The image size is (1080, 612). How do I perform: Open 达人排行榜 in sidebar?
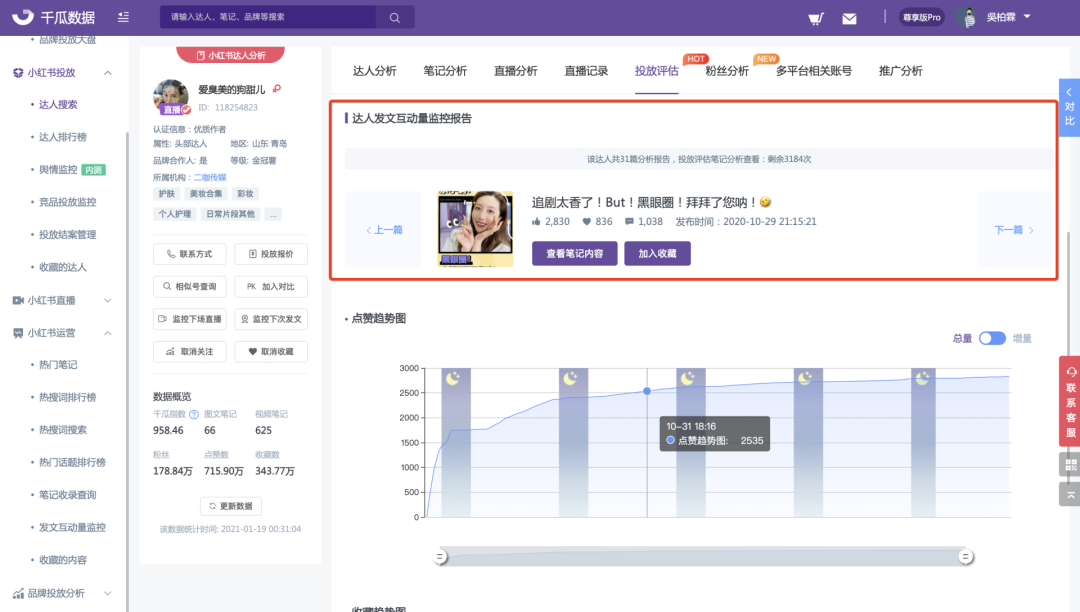point(63,137)
